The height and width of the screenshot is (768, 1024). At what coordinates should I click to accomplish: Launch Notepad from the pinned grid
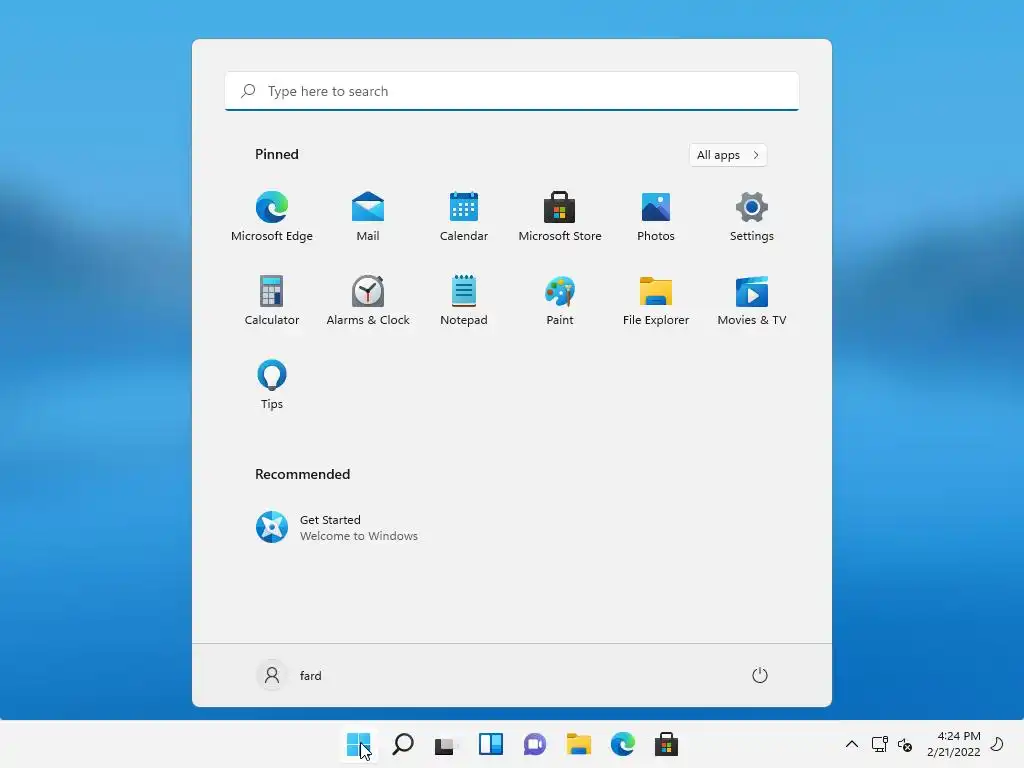[x=464, y=300]
